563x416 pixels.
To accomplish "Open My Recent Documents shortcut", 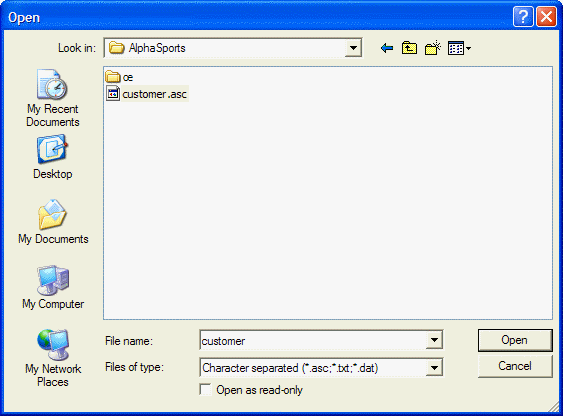I will pos(53,98).
